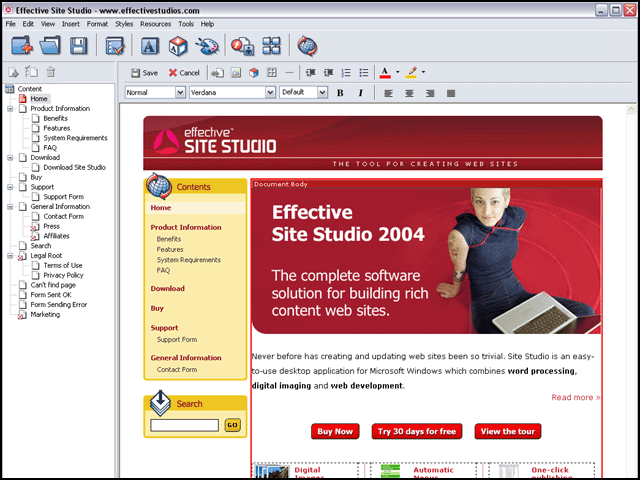This screenshot has height=480, width=640.
Task: Align text left
Action: pos(388,93)
